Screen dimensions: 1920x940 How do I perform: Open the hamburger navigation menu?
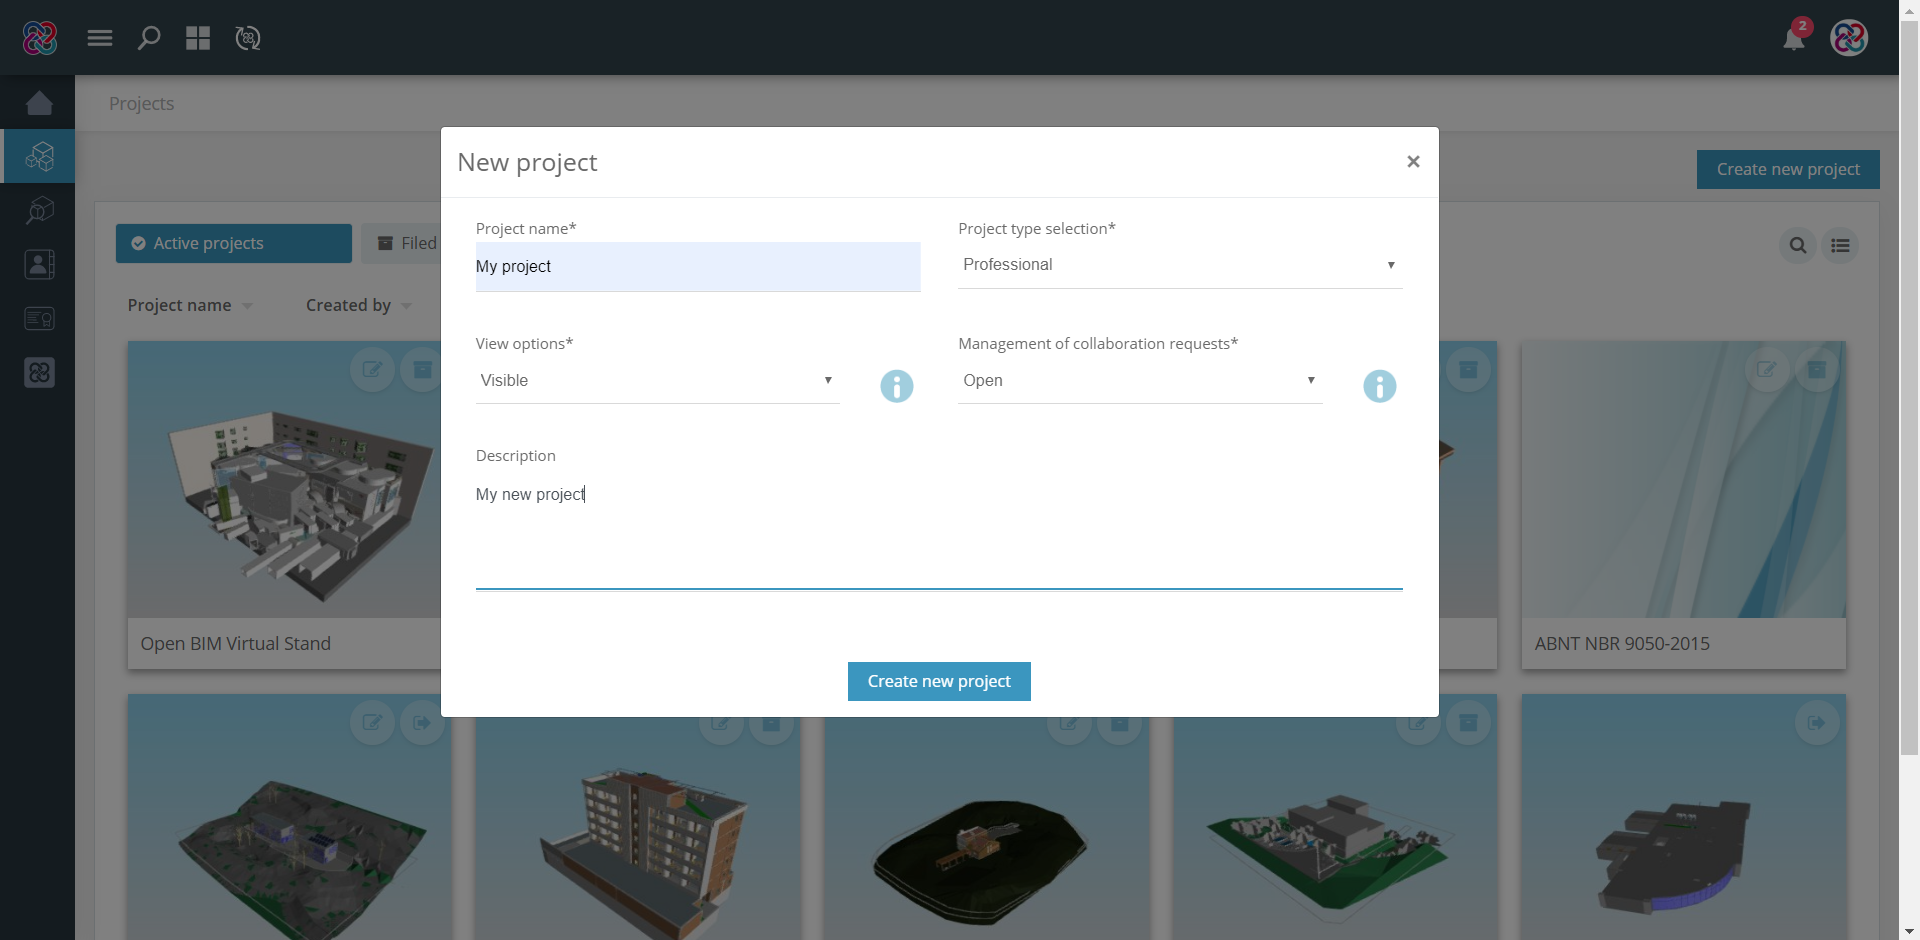(99, 38)
